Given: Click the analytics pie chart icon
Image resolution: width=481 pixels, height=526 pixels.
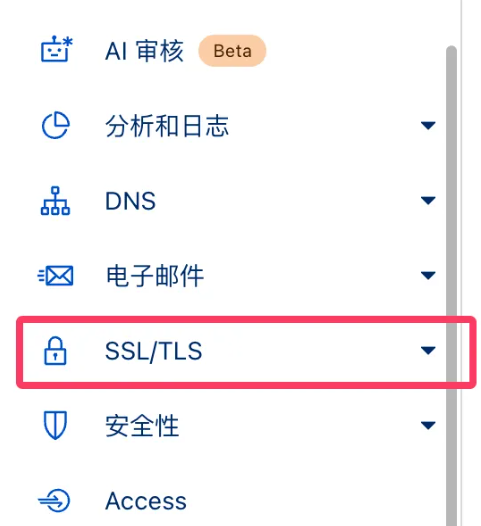Looking at the screenshot, I should (x=56, y=125).
